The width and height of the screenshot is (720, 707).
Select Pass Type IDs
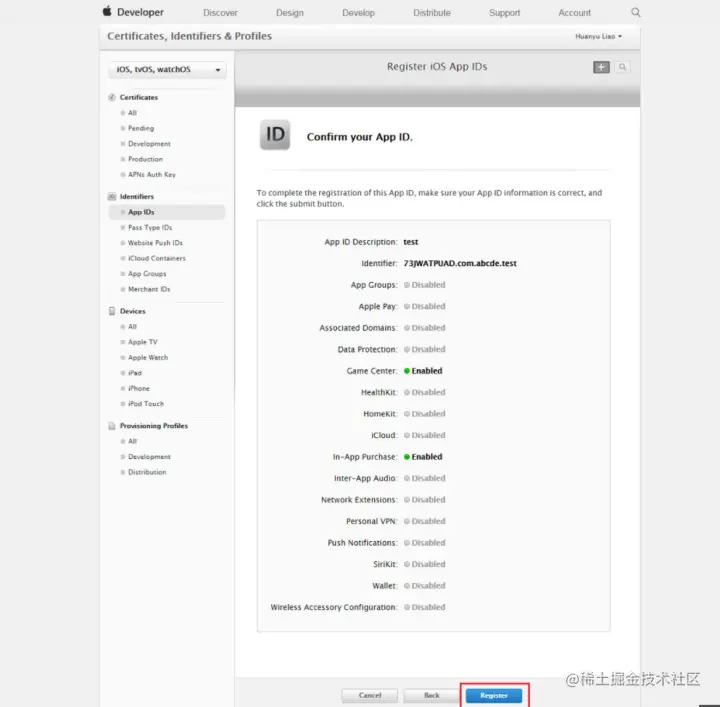(x=150, y=228)
